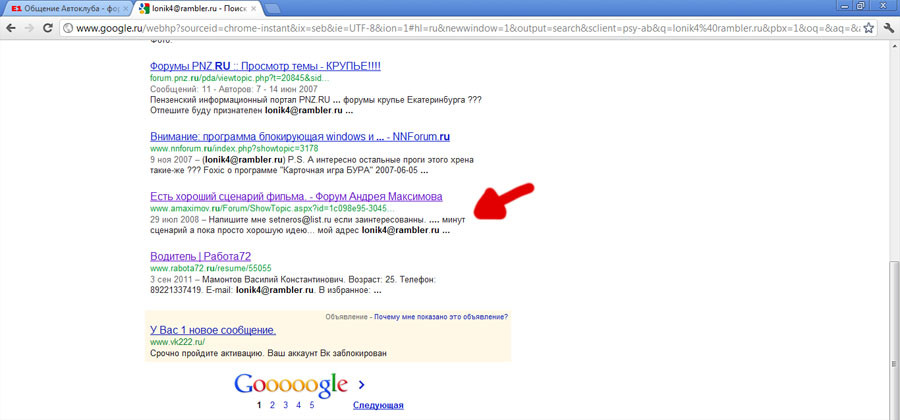900x420 pixels.
Task: Select the Ionik4@rambler.ru Поиск tab
Action: click(196, 9)
